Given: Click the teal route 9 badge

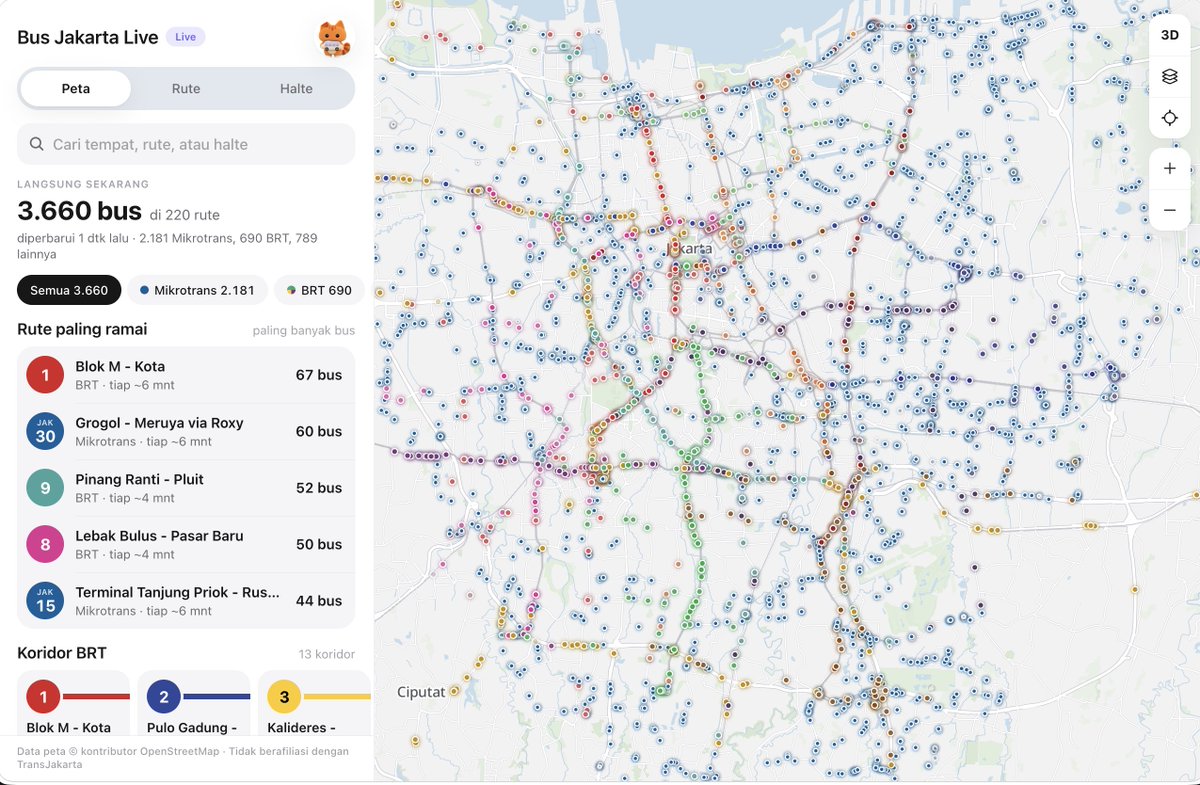Looking at the screenshot, I should (x=45, y=488).
